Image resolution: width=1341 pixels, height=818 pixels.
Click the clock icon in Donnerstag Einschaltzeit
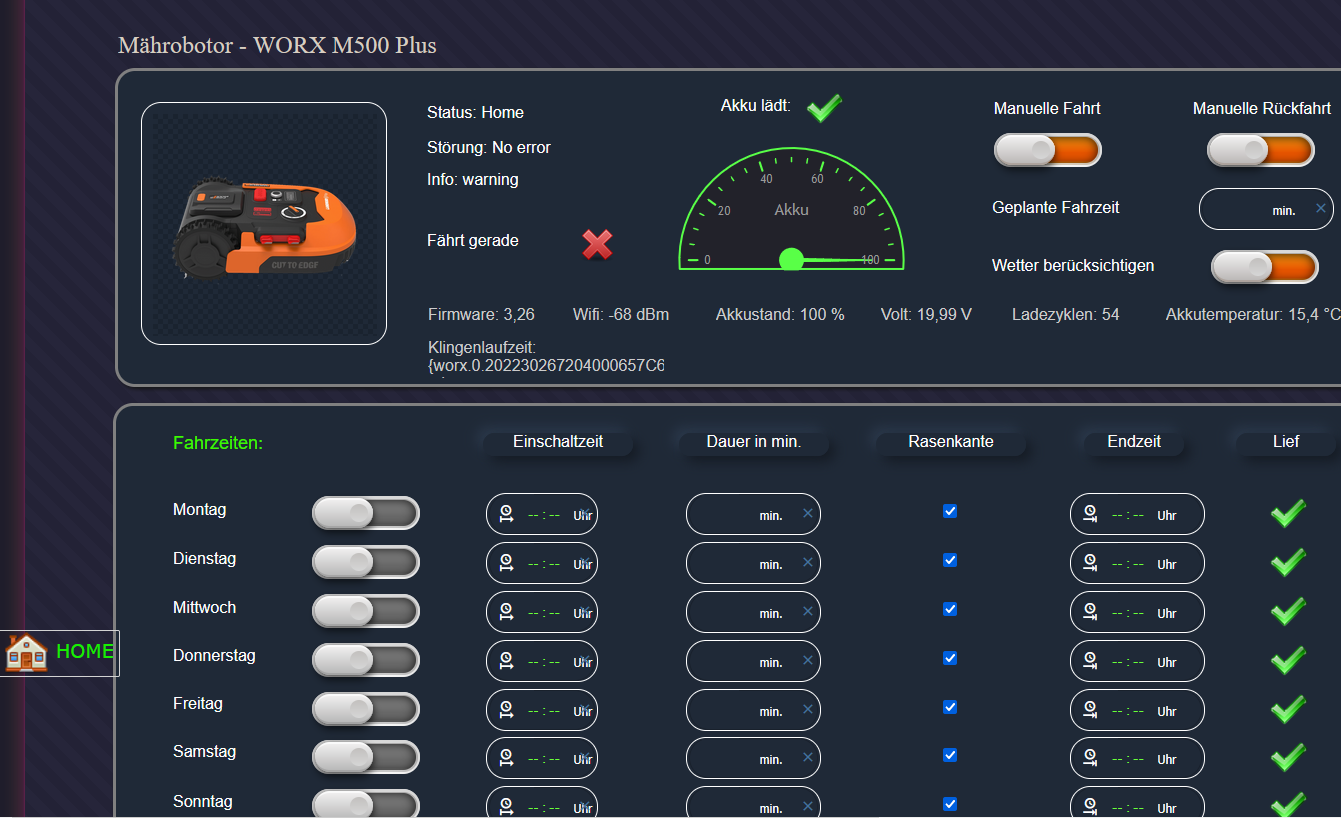click(x=506, y=661)
